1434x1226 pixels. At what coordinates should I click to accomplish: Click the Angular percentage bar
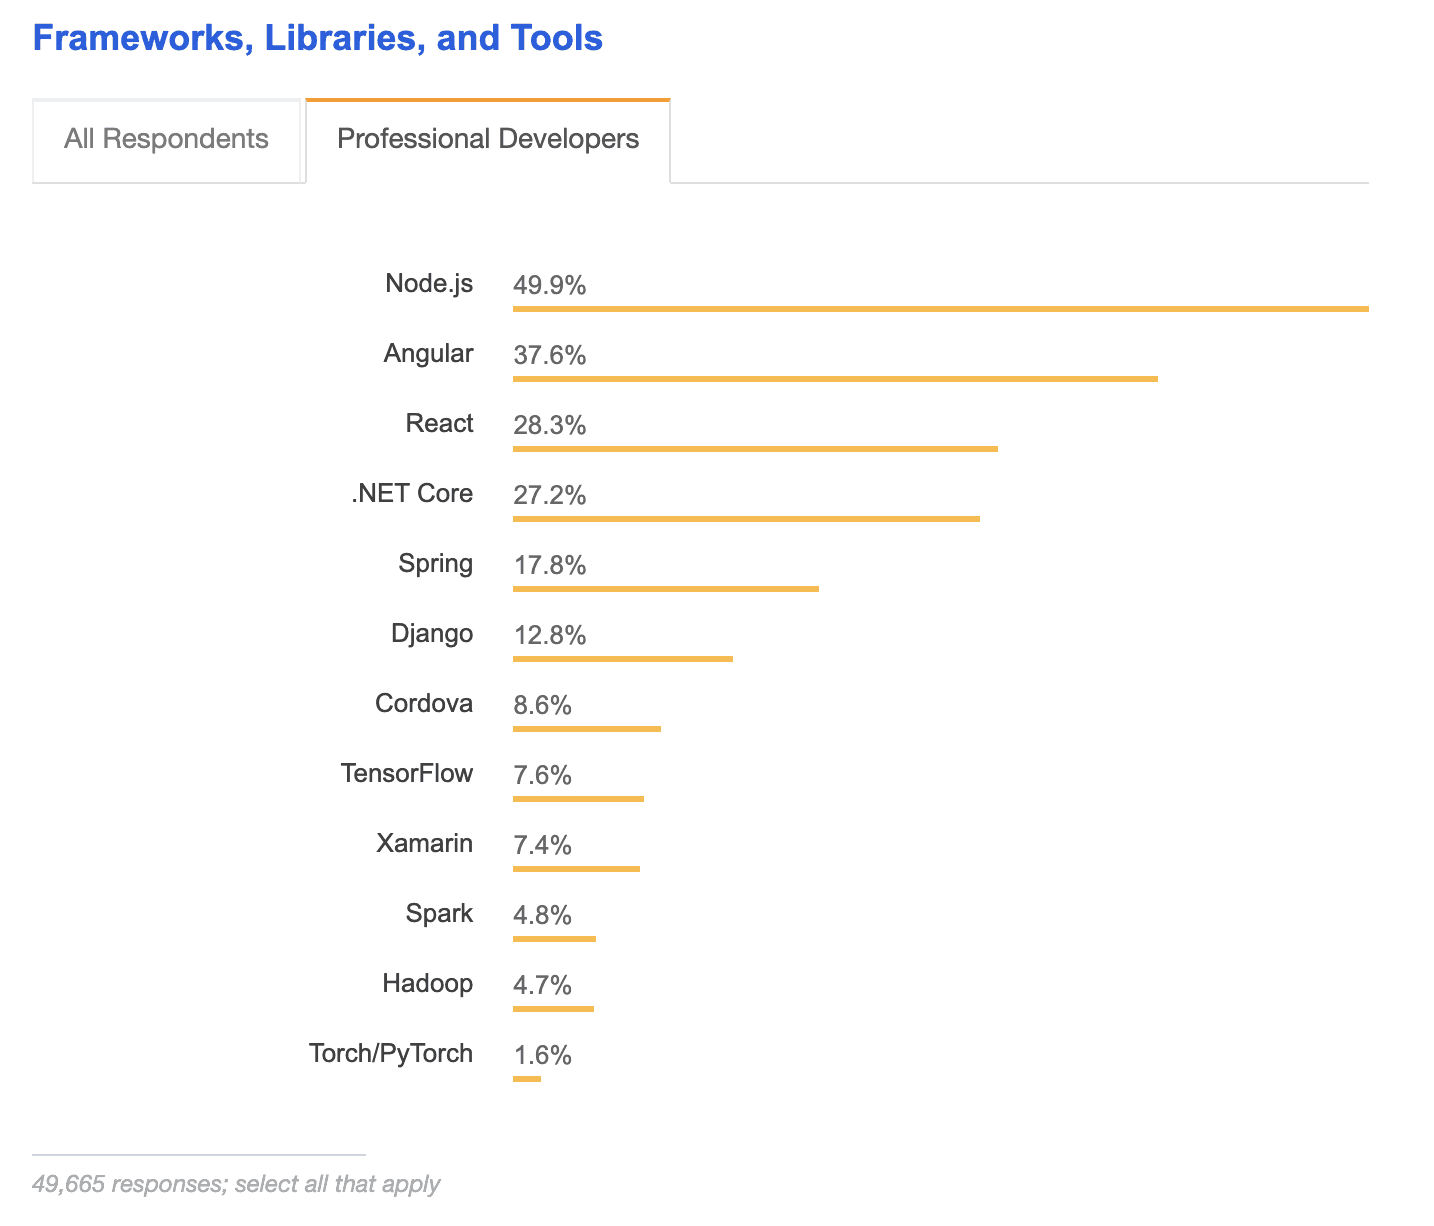835,379
